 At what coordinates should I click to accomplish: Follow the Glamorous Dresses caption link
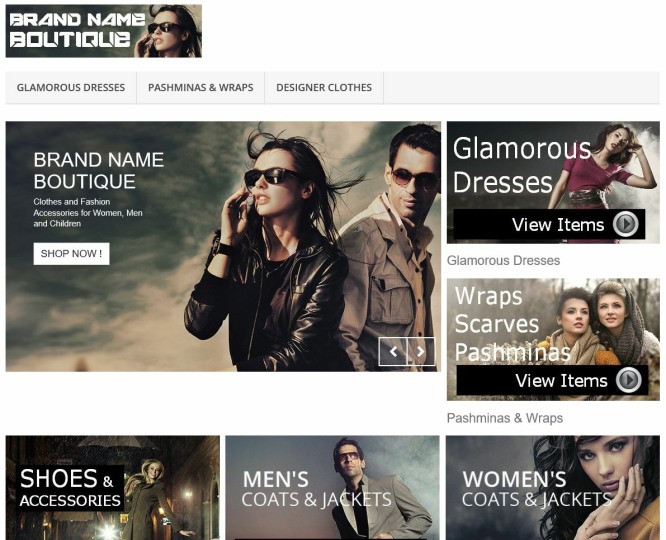503,260
